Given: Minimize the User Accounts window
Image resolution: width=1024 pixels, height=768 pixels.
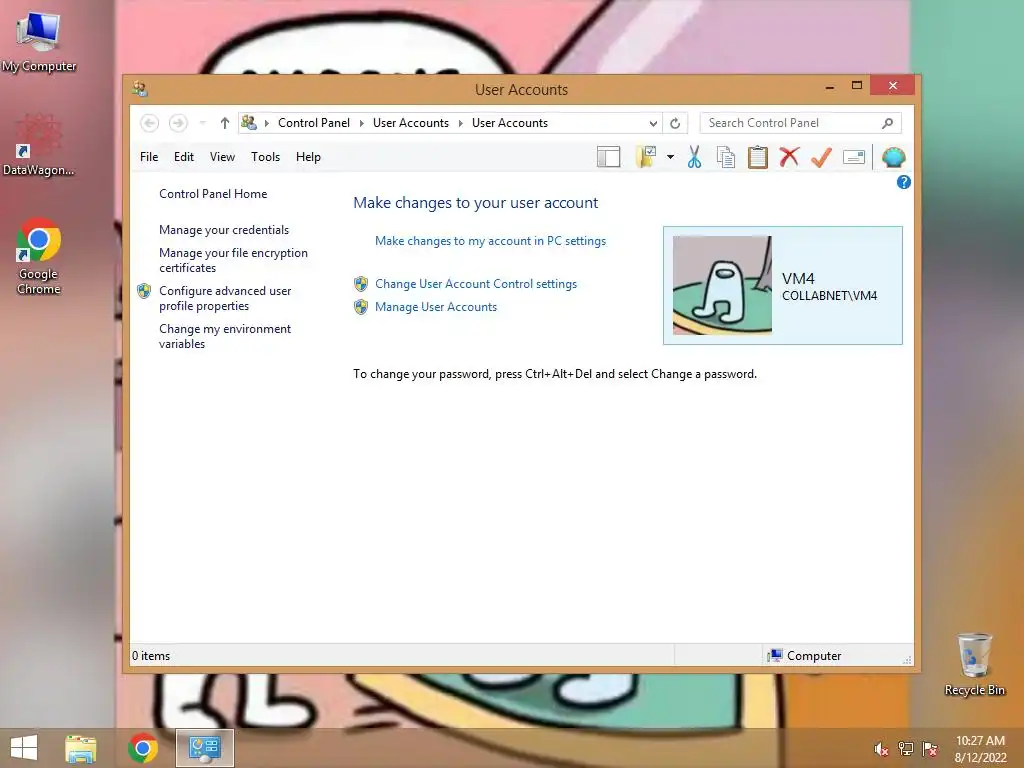Looking at the screenshot, I should tap(829, 86).
